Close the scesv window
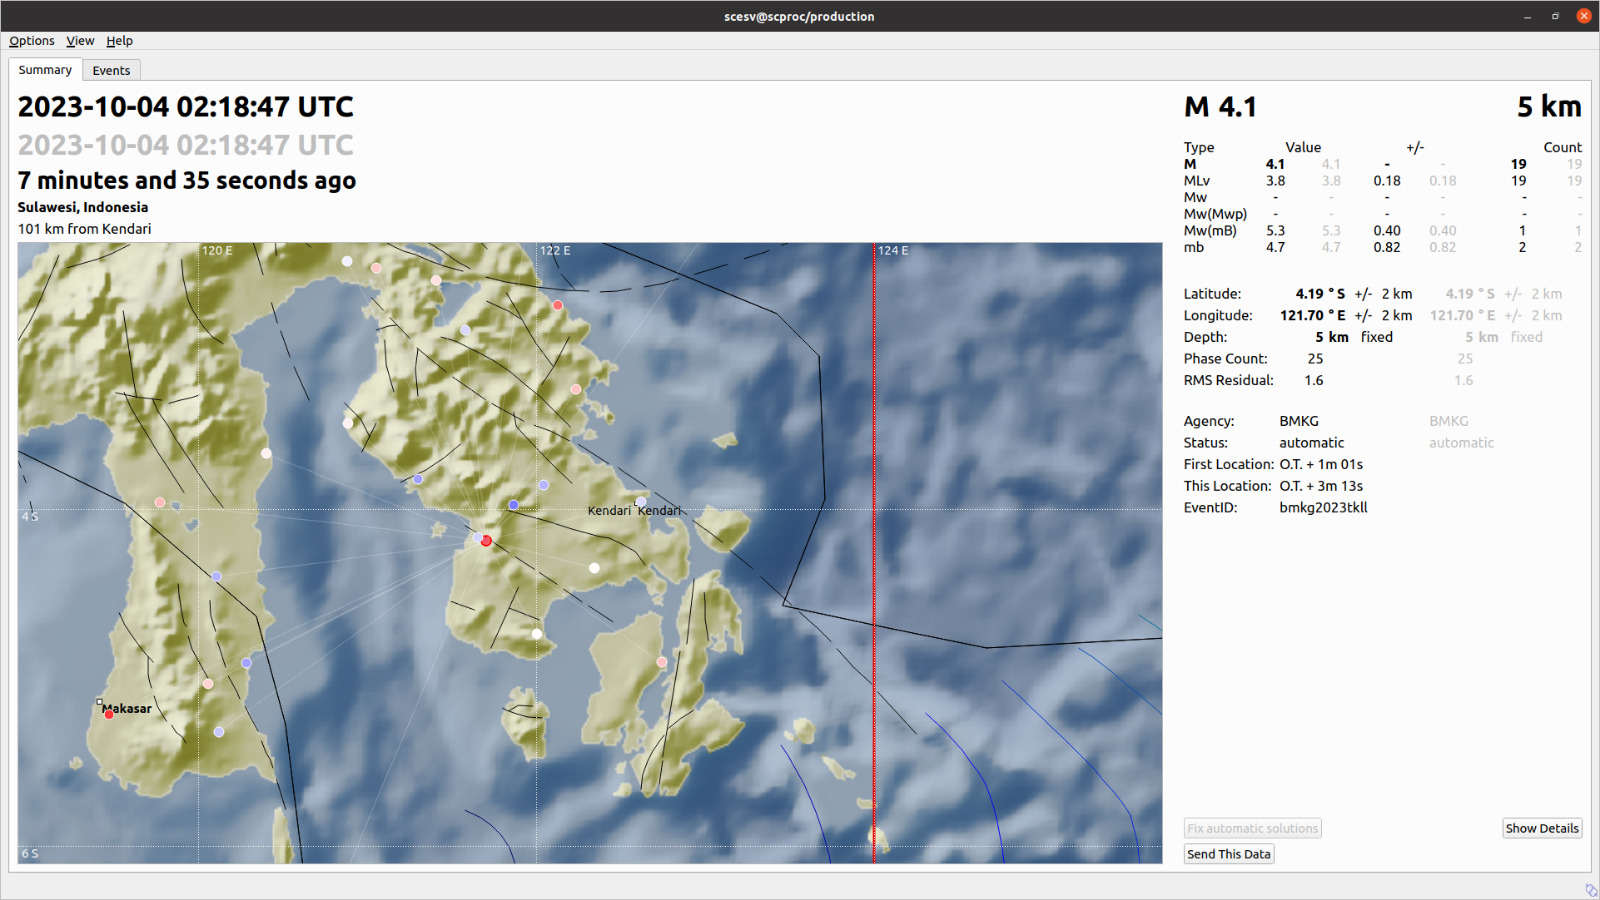This screenshot has width=1600, height=900. click(x=1584, y=16)
